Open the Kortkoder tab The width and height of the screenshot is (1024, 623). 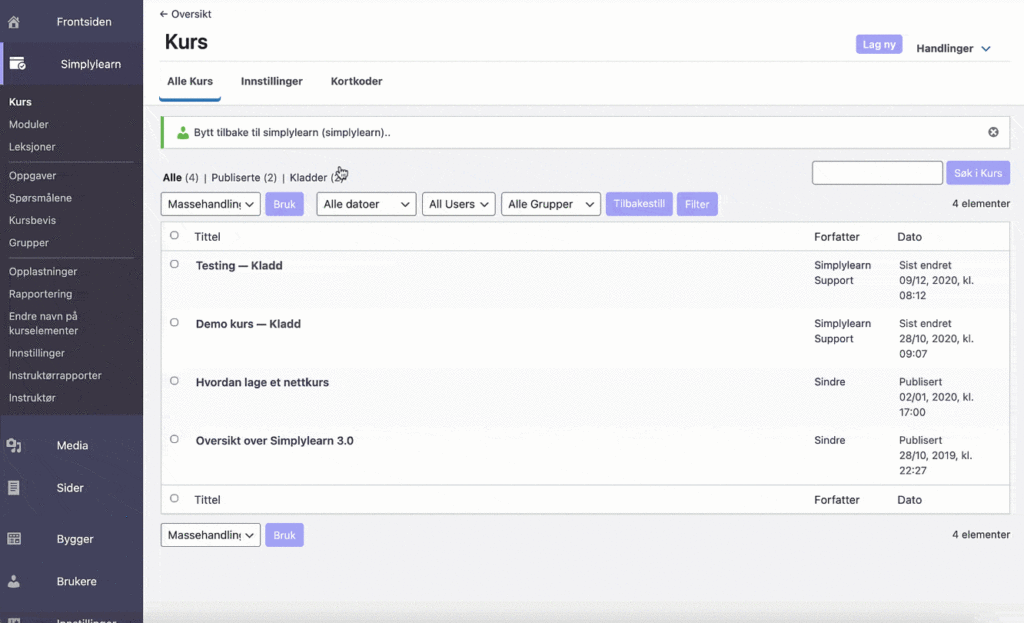[x=356, y=81]
